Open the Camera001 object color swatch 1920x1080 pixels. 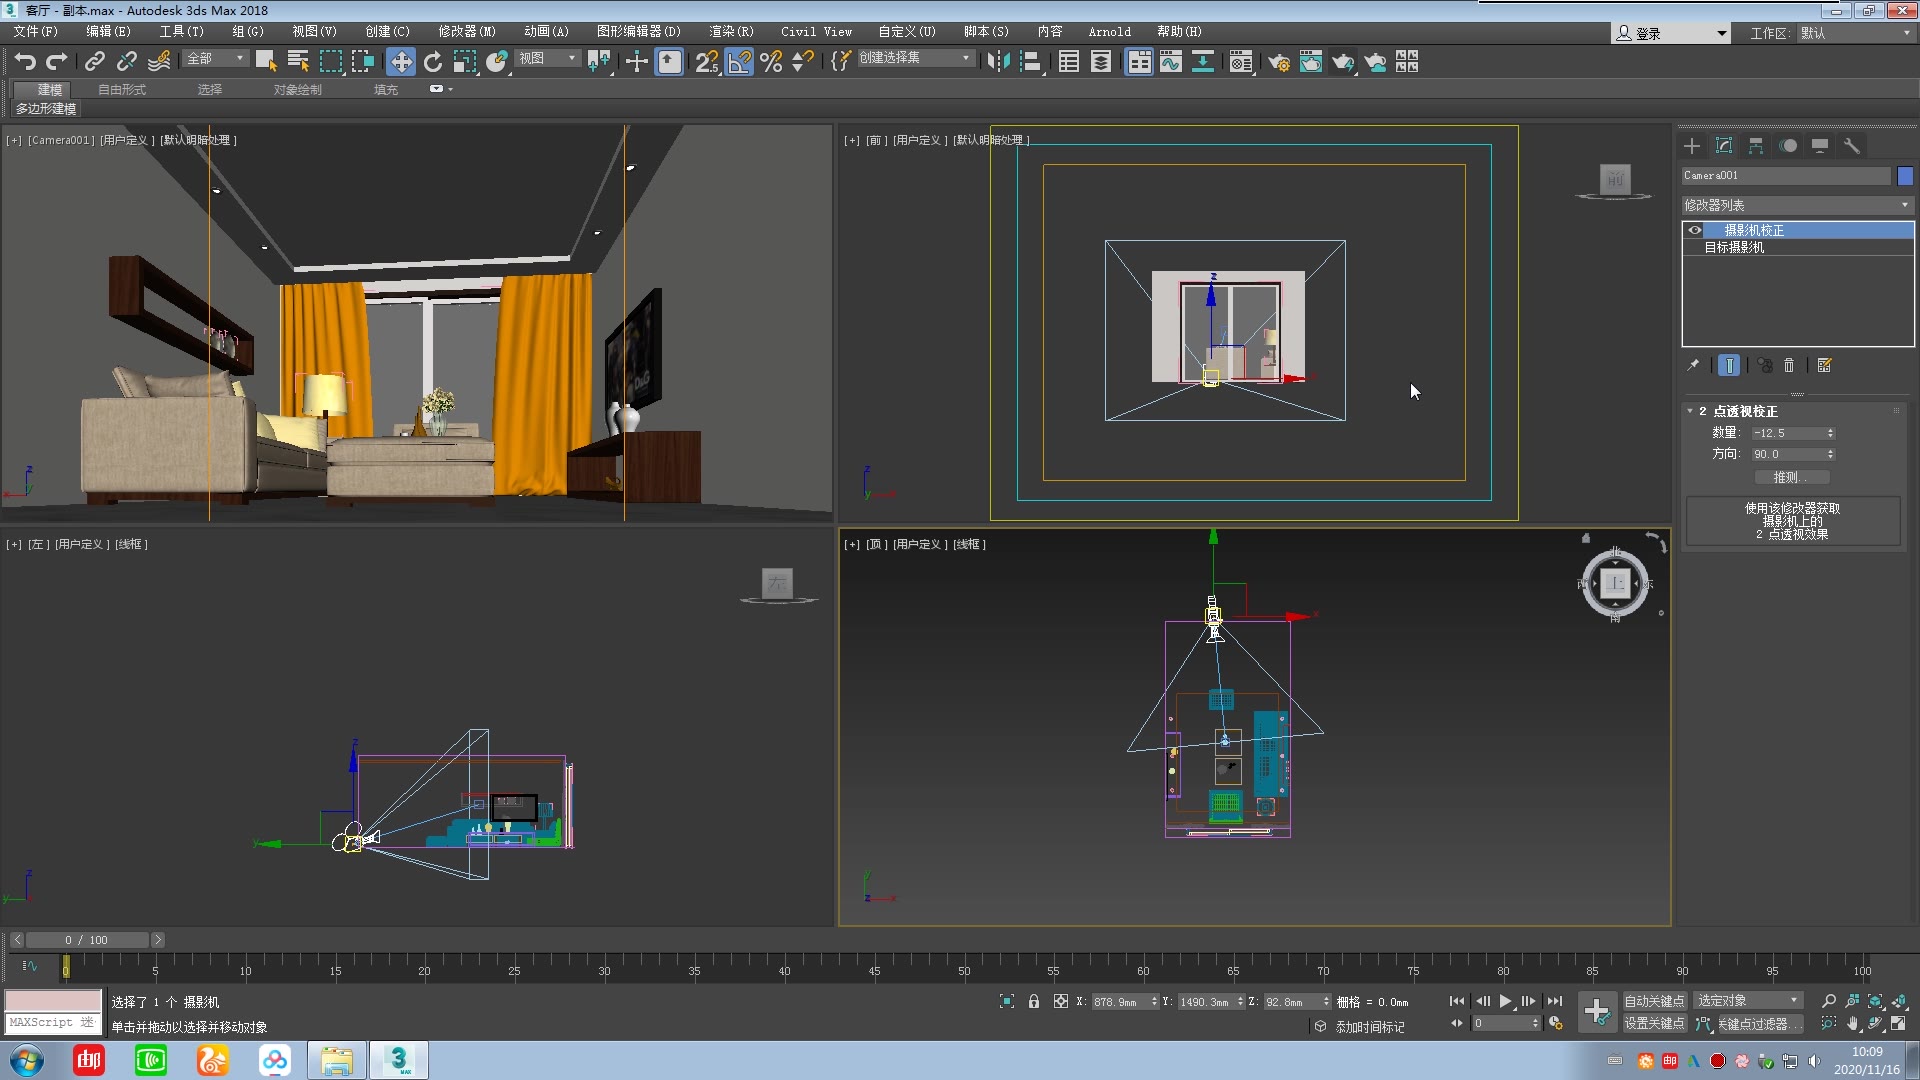[x=1904, y=175]
